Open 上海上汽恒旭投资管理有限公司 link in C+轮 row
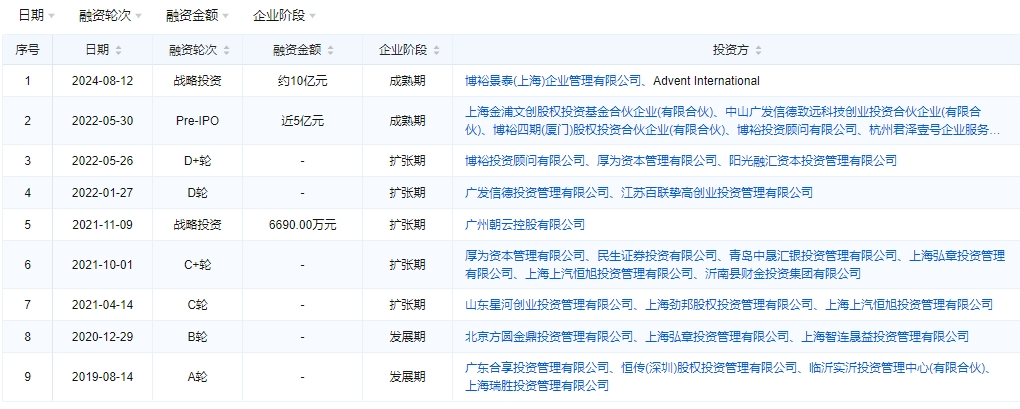The image size is (1020, 409). (x=610, y=274)
